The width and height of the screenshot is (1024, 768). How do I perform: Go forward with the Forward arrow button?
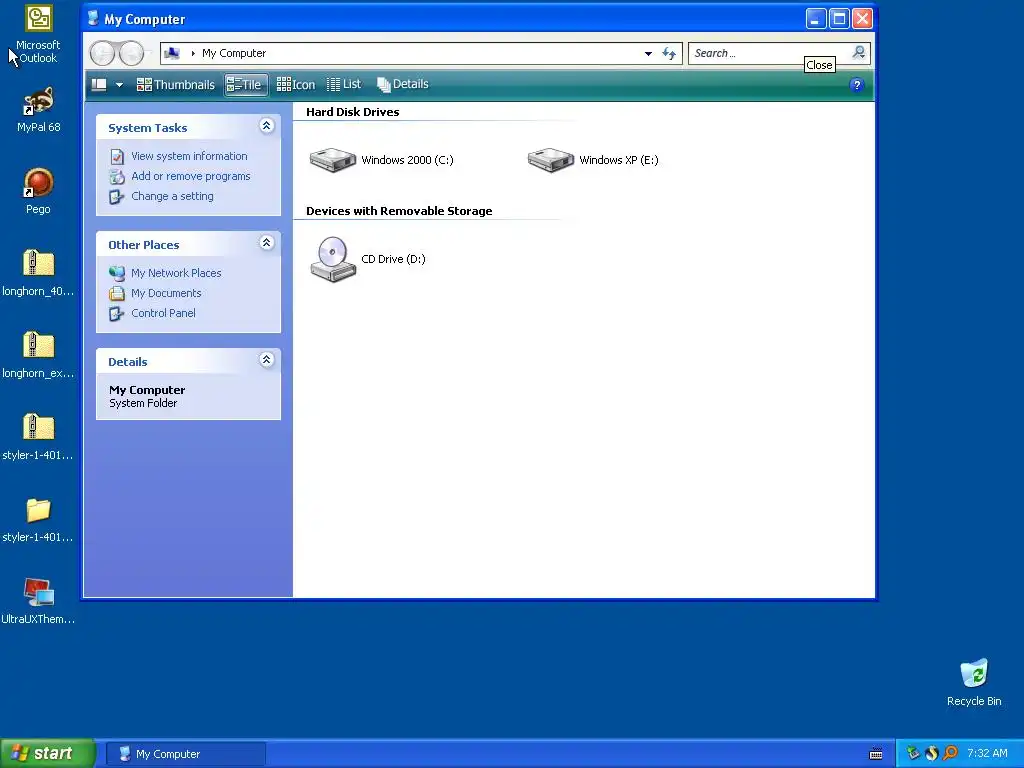click(131, 54)
